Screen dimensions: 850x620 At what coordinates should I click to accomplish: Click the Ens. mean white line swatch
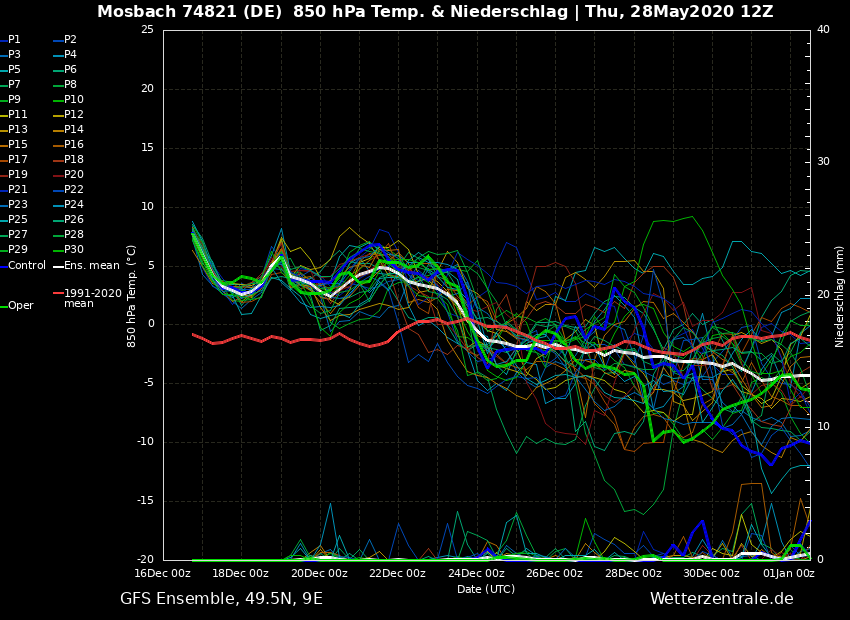point(58,266)
